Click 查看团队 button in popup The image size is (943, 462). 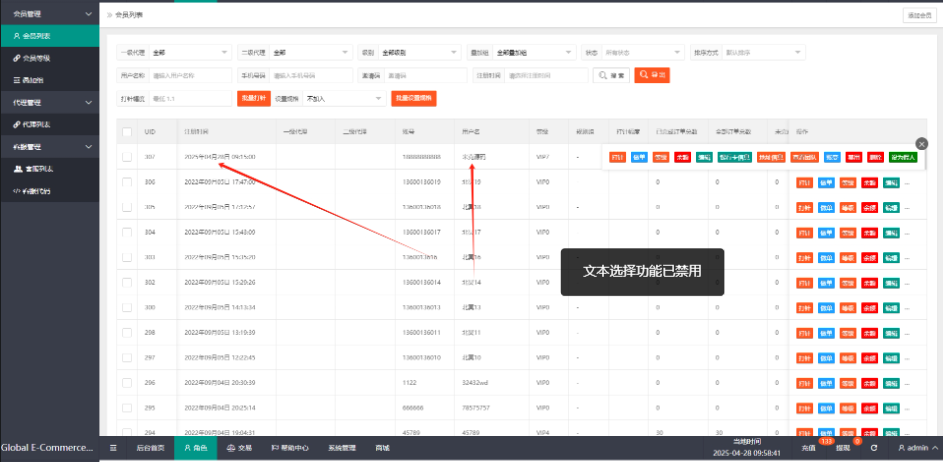pyautogui.click(x=805, y=158)
